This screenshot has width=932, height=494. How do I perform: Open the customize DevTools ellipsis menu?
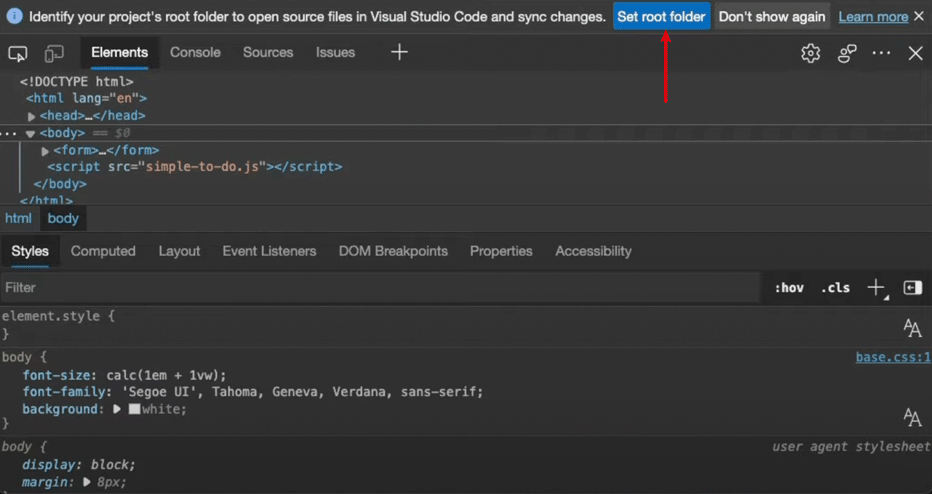pos(881,53)
